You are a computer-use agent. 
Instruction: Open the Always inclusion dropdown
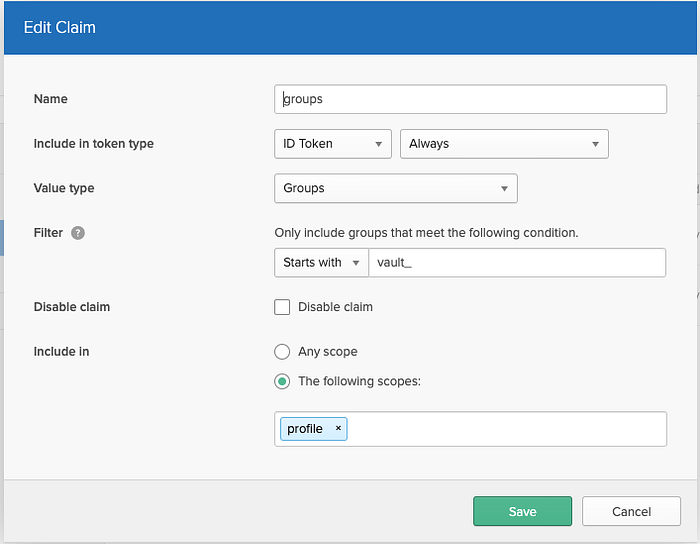click(504, 144)
